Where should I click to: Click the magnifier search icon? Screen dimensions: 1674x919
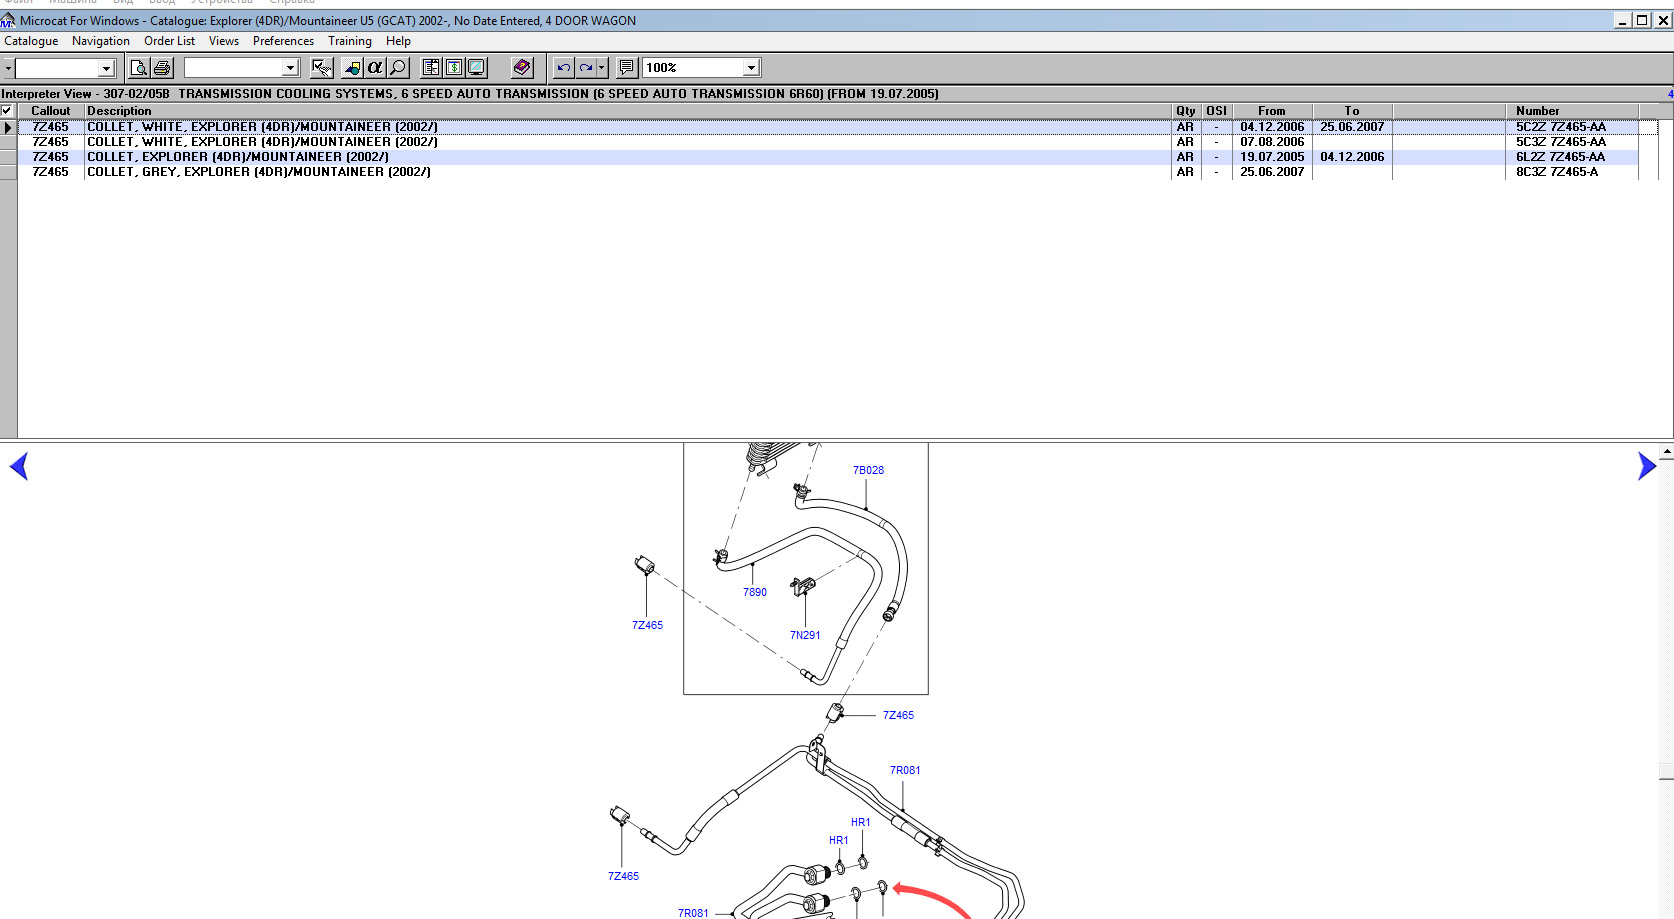click(x=398, y=68)
